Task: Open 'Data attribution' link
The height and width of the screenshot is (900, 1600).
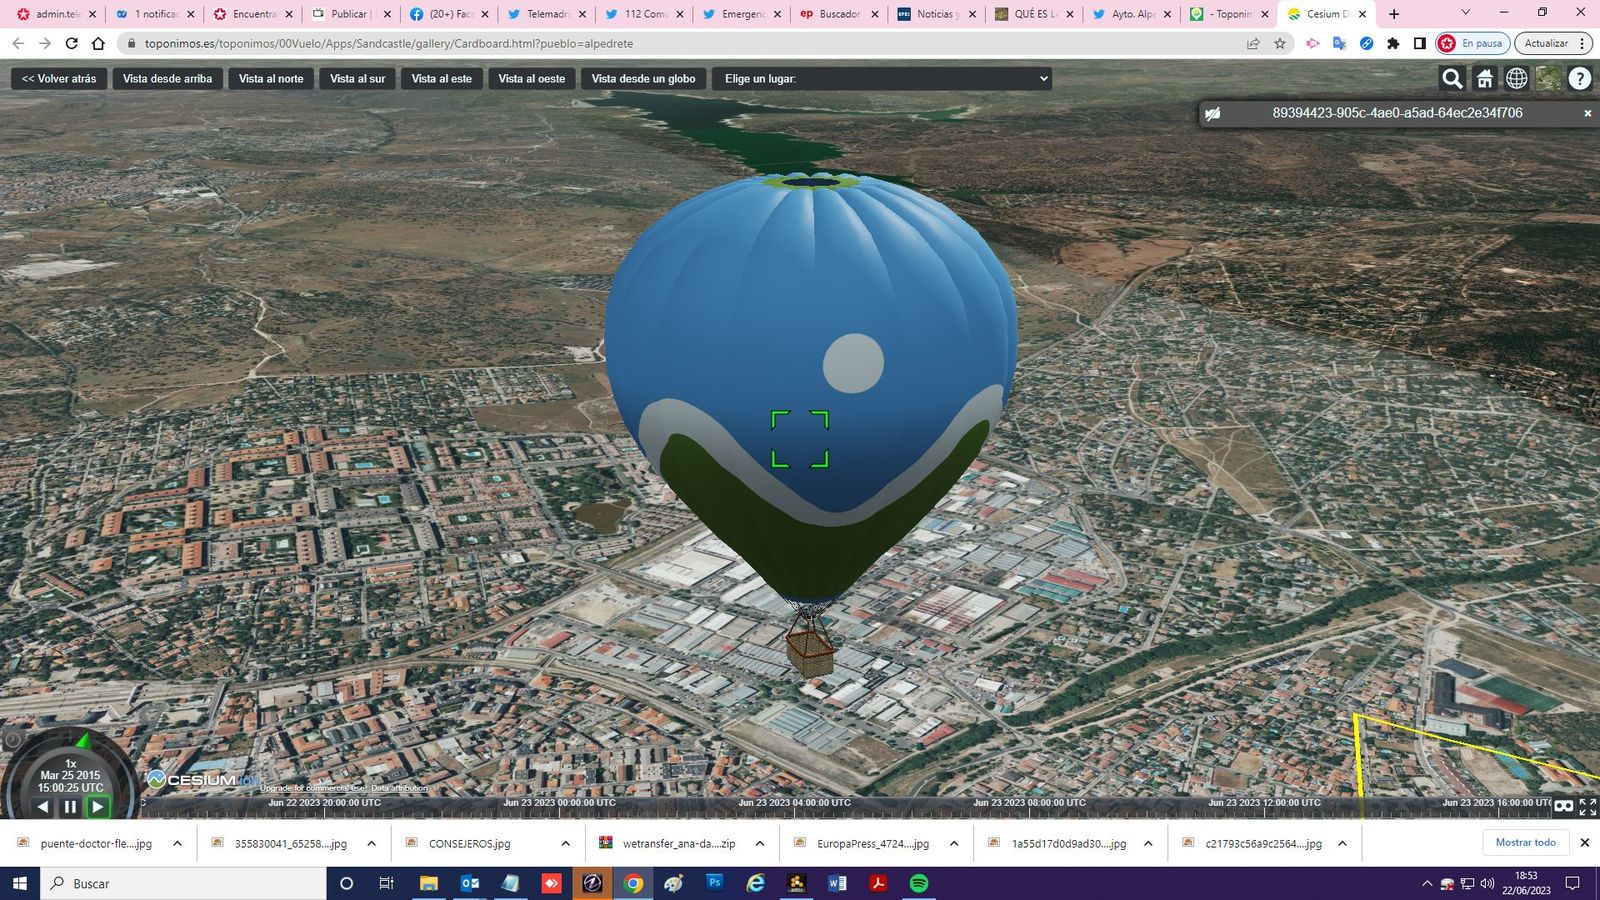Action: tap(399, 789)
